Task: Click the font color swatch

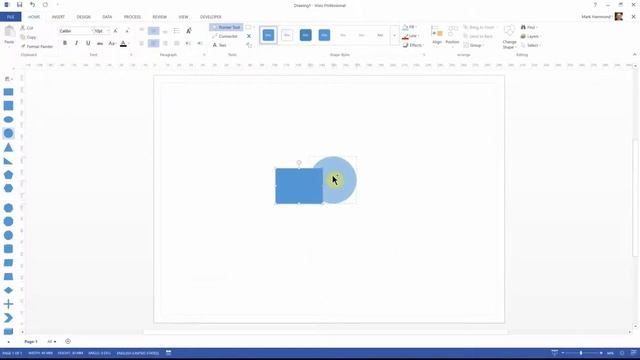Action: (123, 44)
